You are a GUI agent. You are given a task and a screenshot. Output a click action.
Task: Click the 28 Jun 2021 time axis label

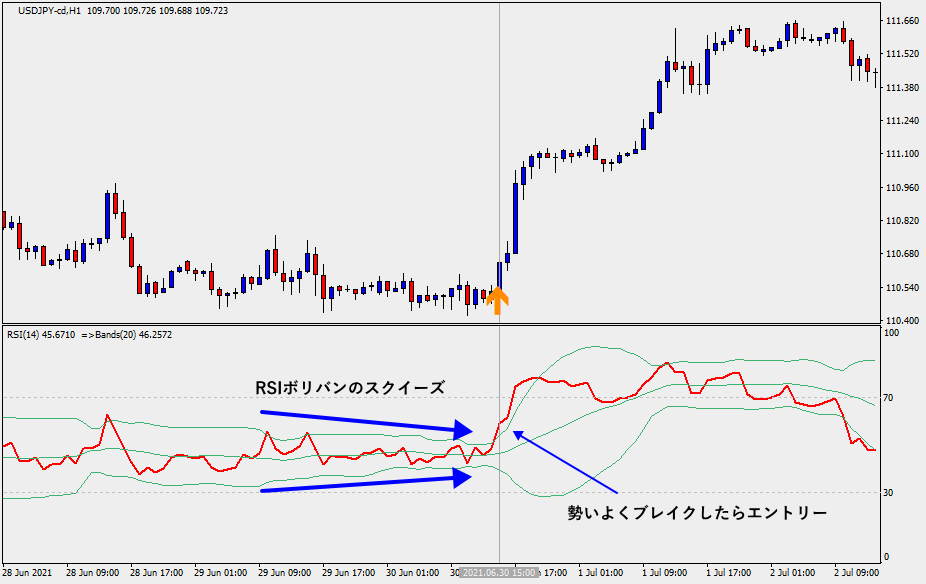[x=27, y=573]
